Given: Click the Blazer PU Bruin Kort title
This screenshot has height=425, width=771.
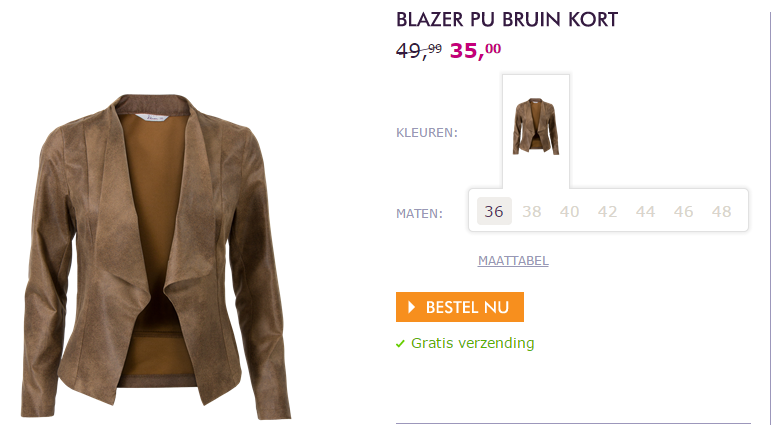Looking at the screenshot, I should 507,20.
